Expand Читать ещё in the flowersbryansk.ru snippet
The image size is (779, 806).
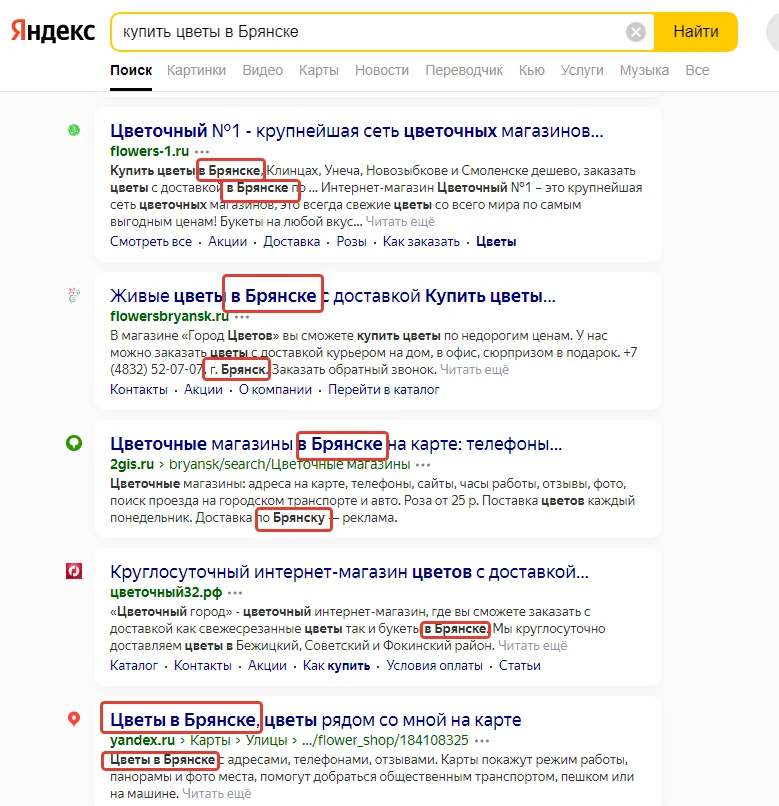click(476, 369)
